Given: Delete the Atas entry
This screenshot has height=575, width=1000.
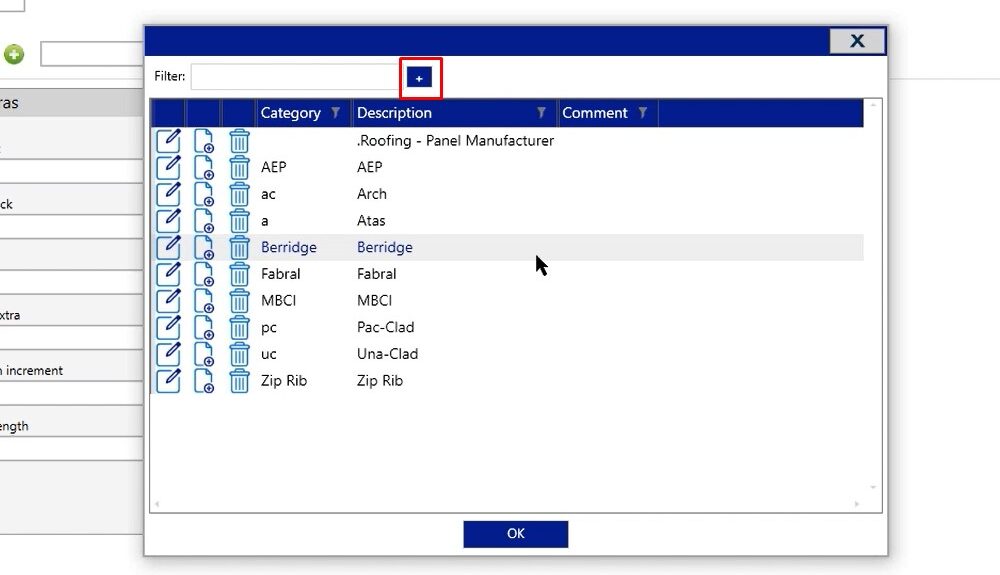Looking at the screenshot, I should [x=239, y=221].
